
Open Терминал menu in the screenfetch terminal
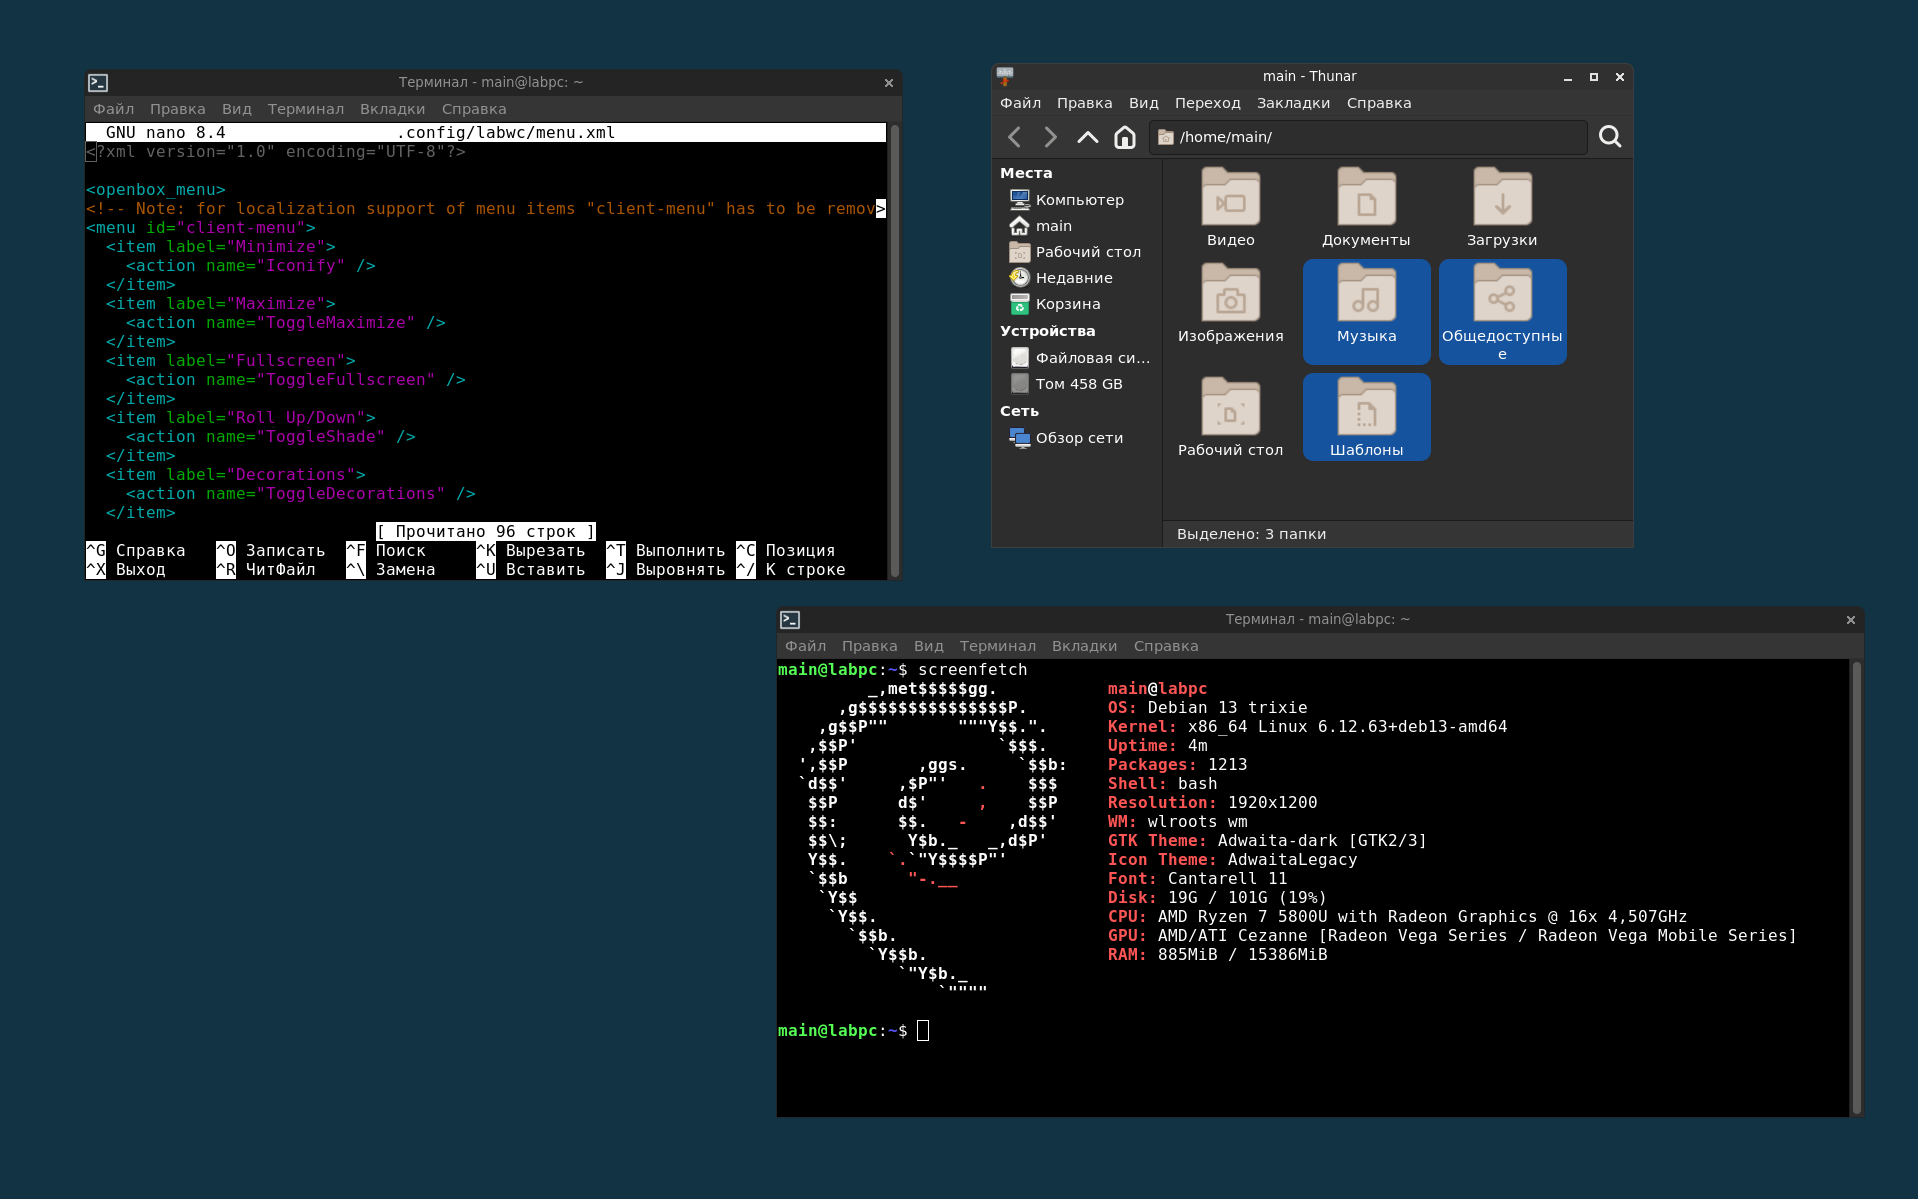tap(997, 646)
